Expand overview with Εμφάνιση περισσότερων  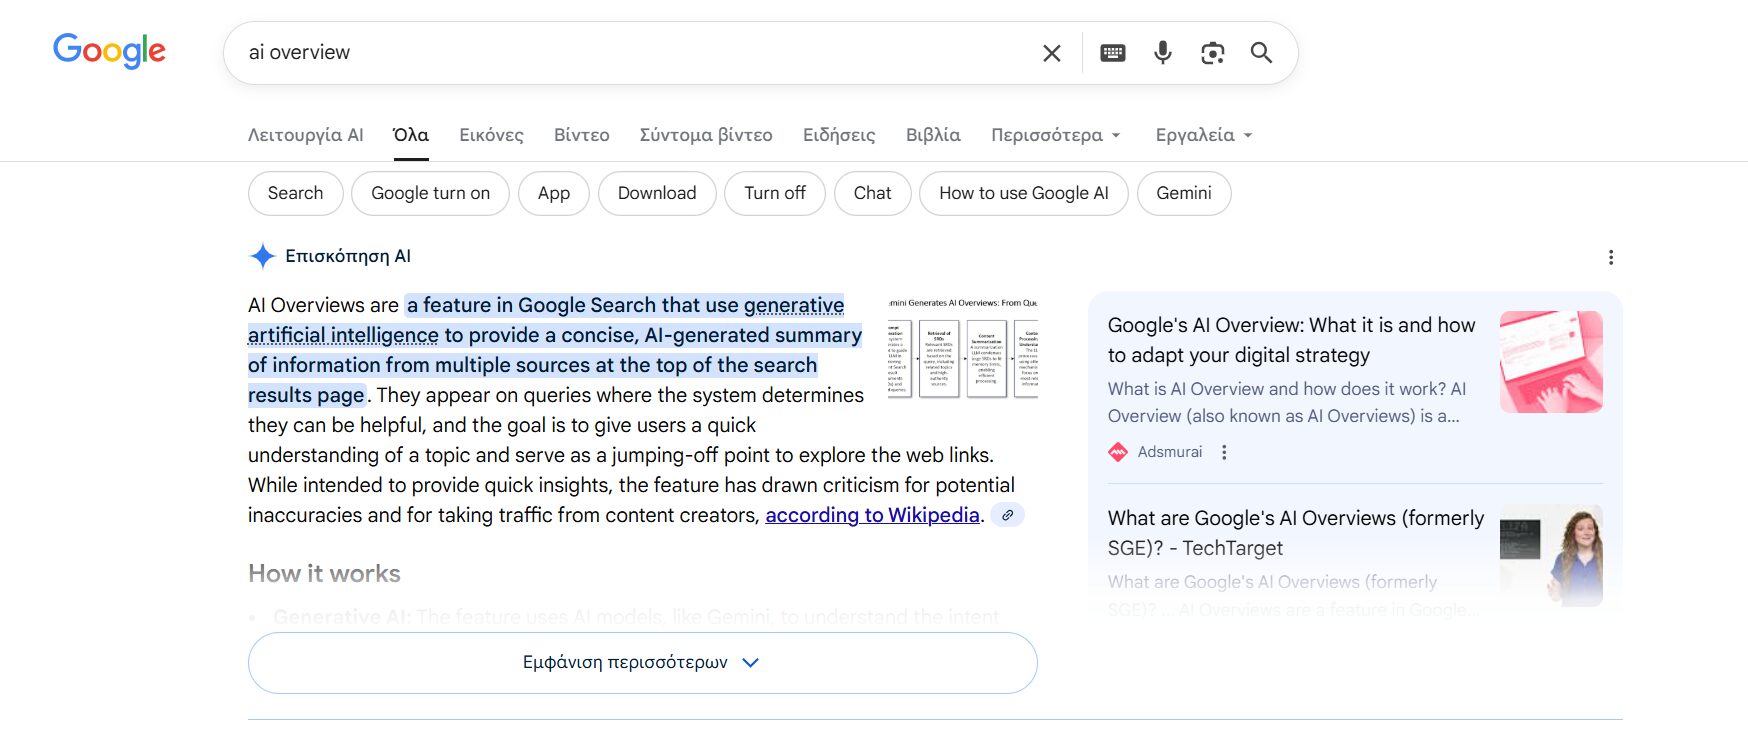point(642,663)
